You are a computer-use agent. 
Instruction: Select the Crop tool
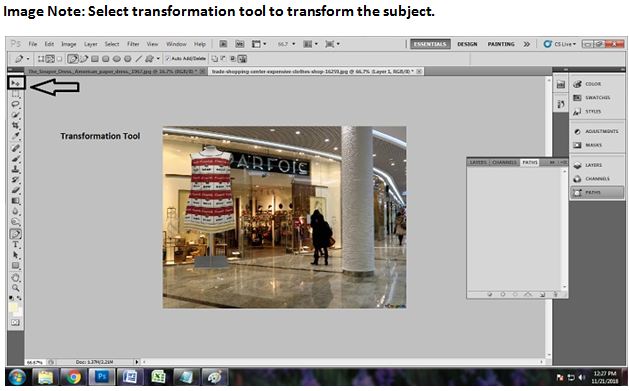point(15,125)
